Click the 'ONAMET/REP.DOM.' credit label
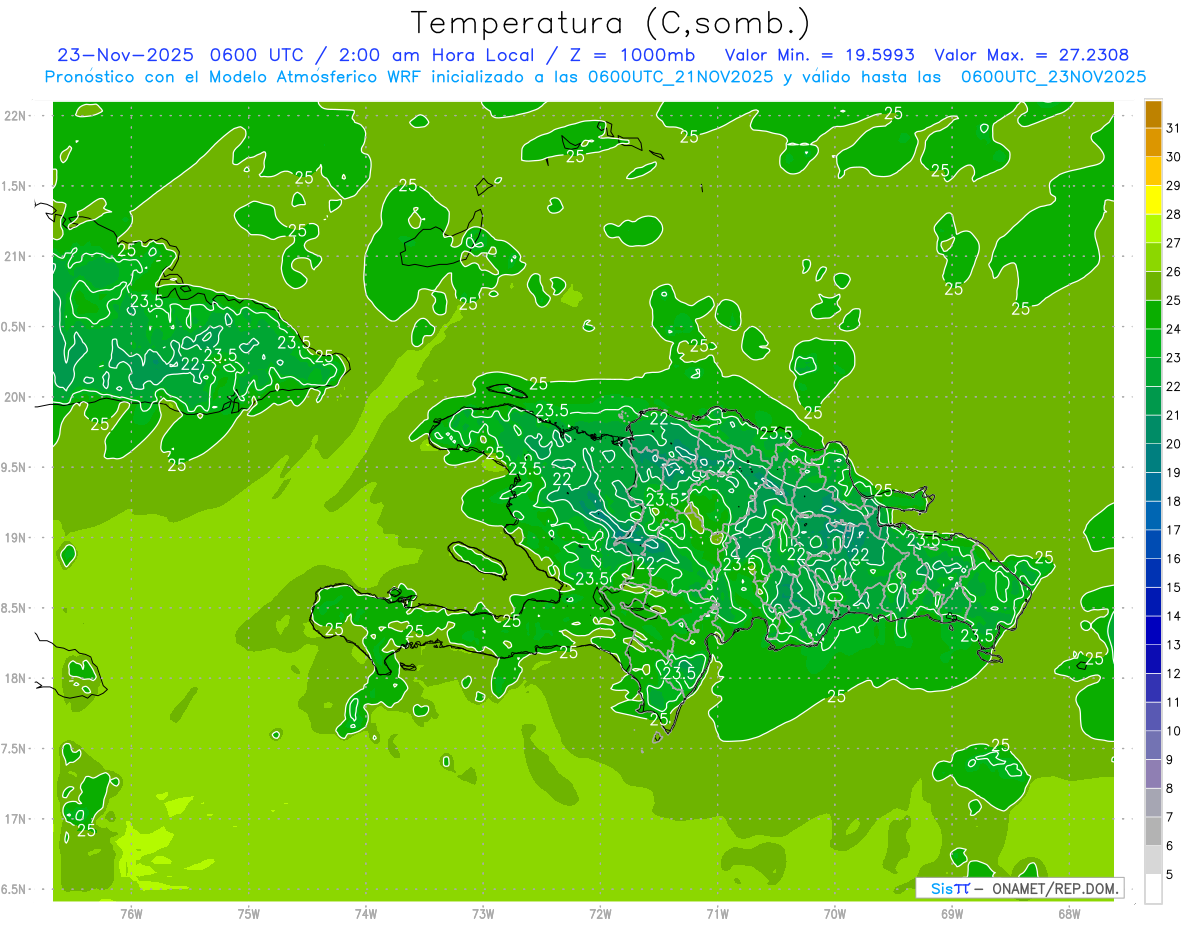1200x927 pixels. point(1055,888)
